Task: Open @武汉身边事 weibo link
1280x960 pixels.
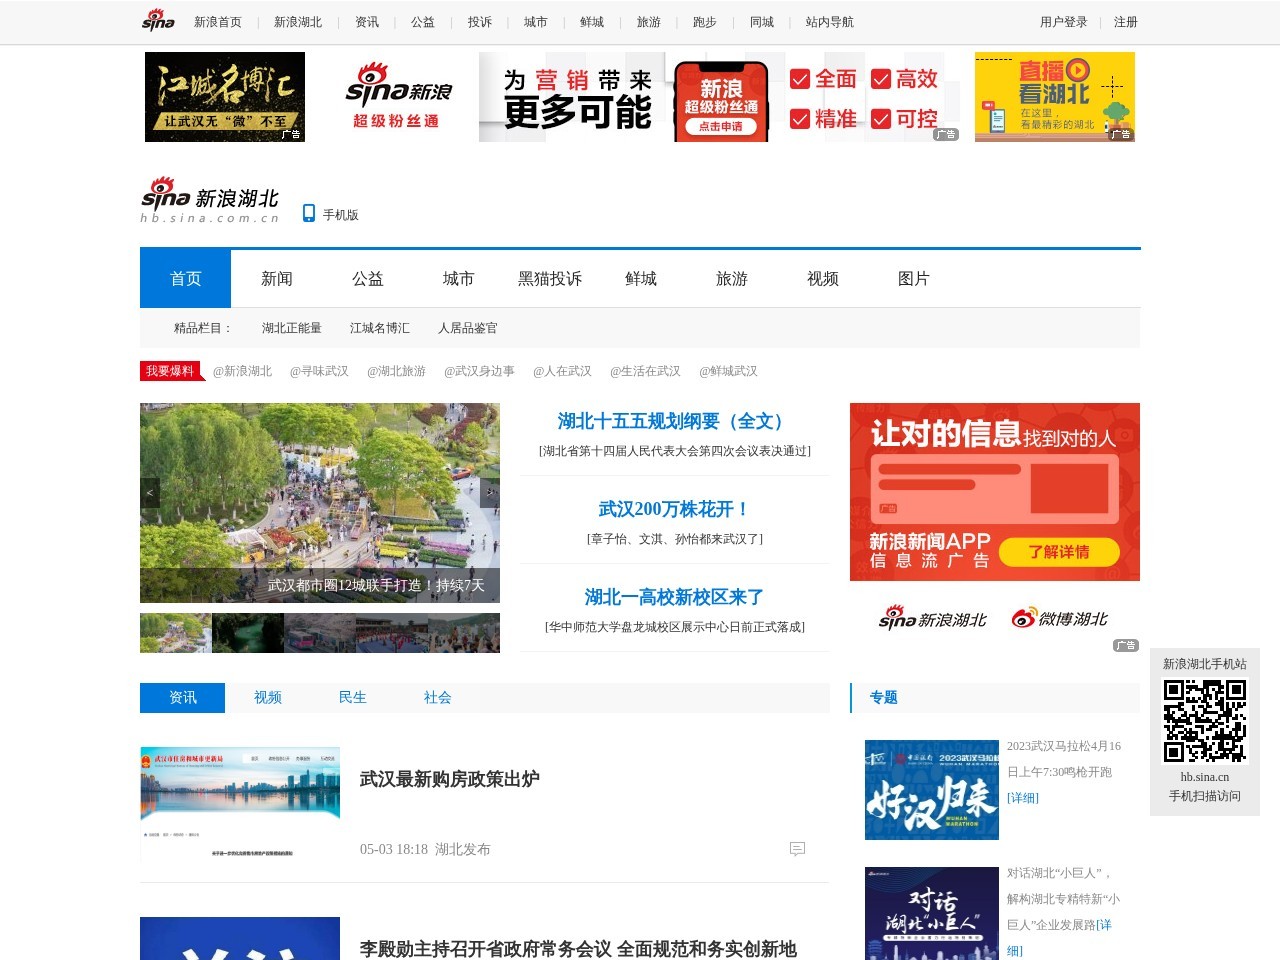Action: point(479,371)
